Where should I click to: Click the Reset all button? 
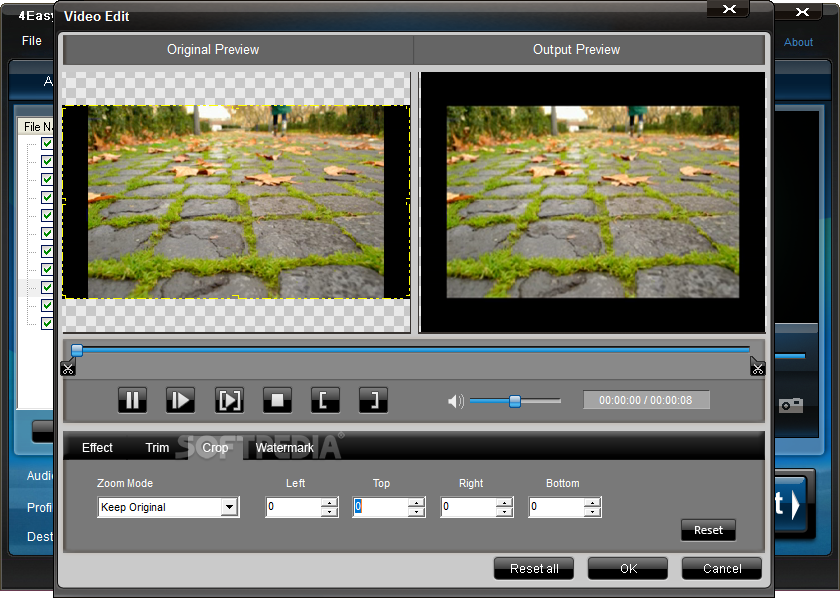click(x=534, y=568)
